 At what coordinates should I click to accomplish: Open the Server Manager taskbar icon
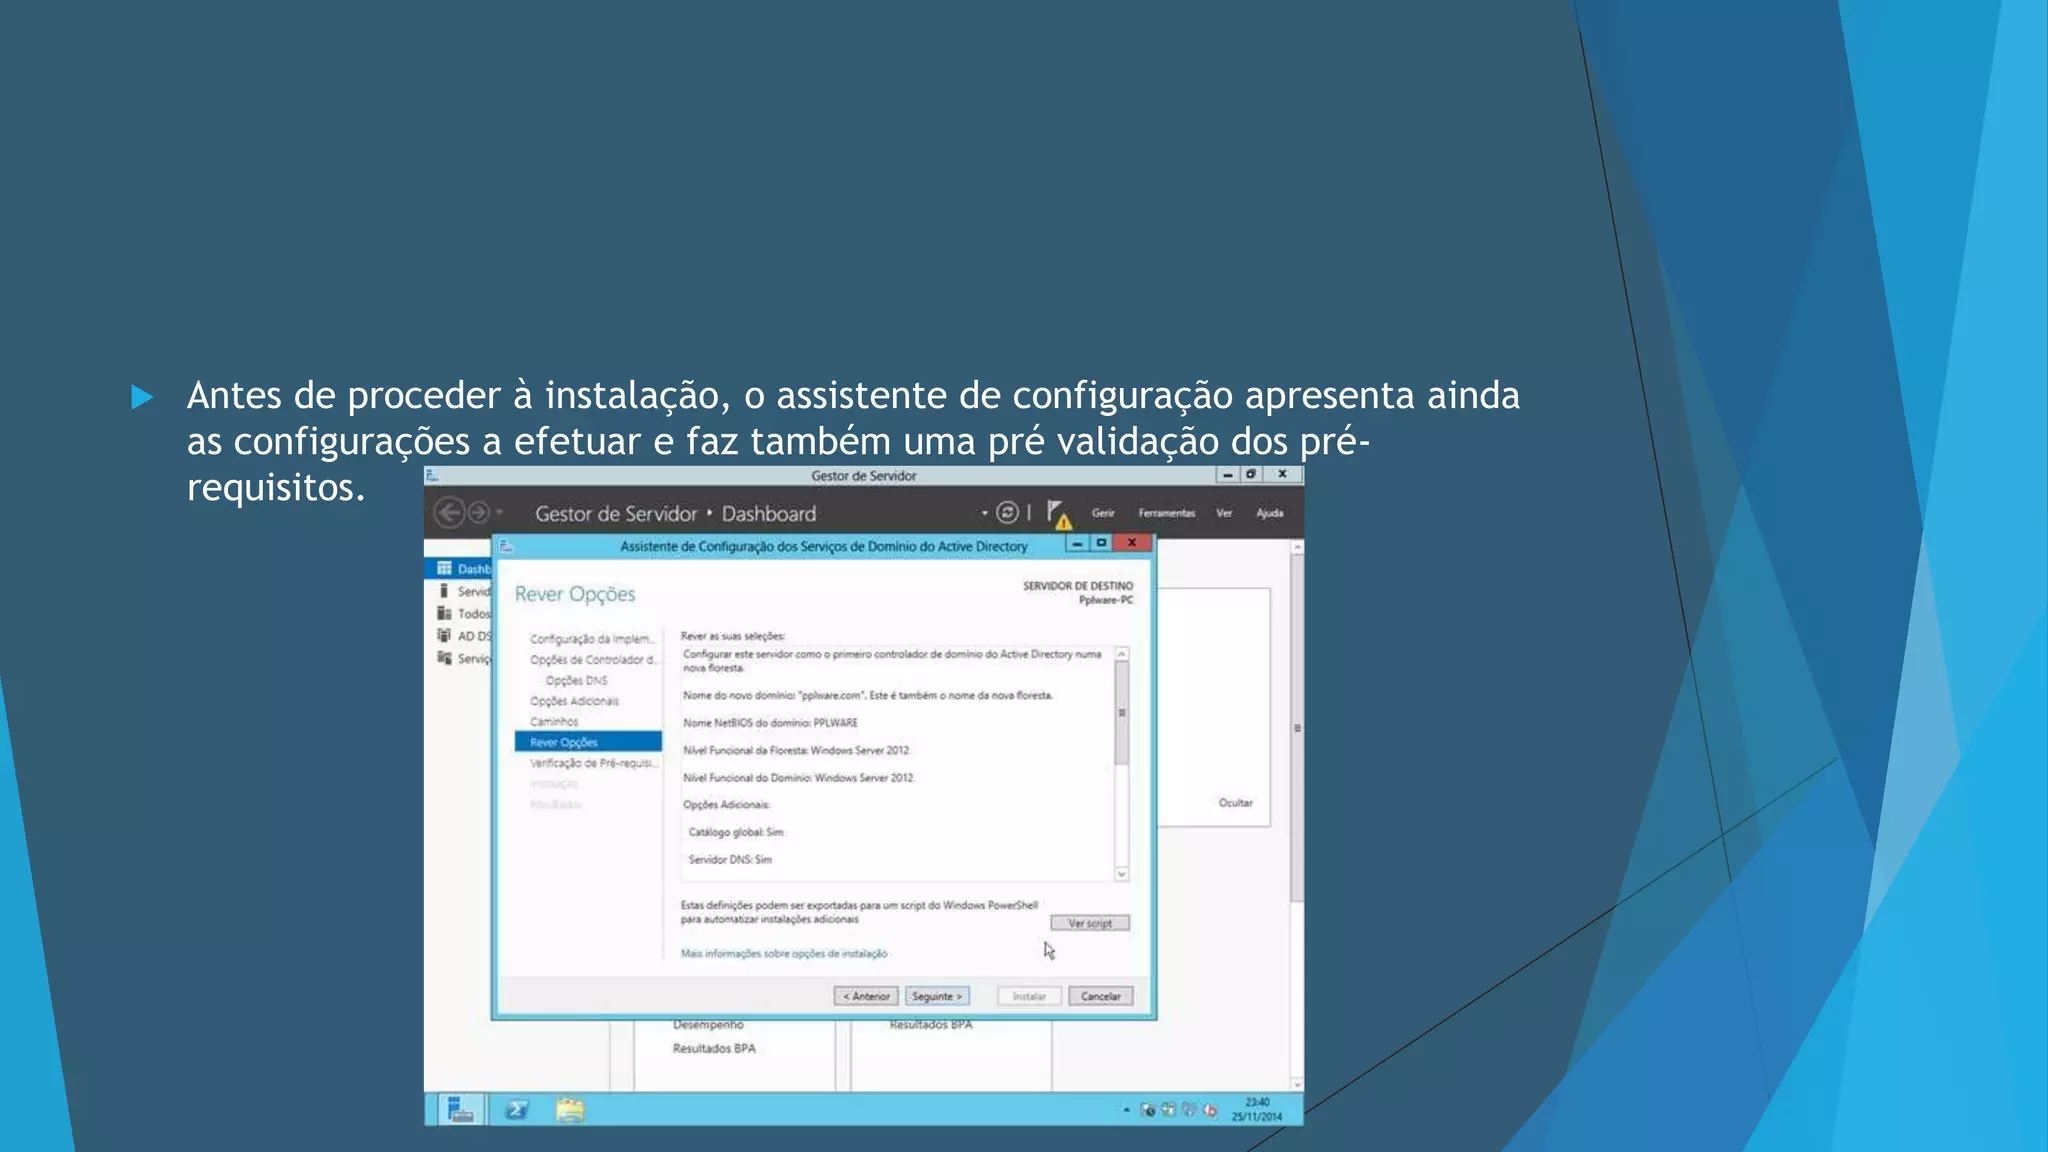(x=461, y=1109)
